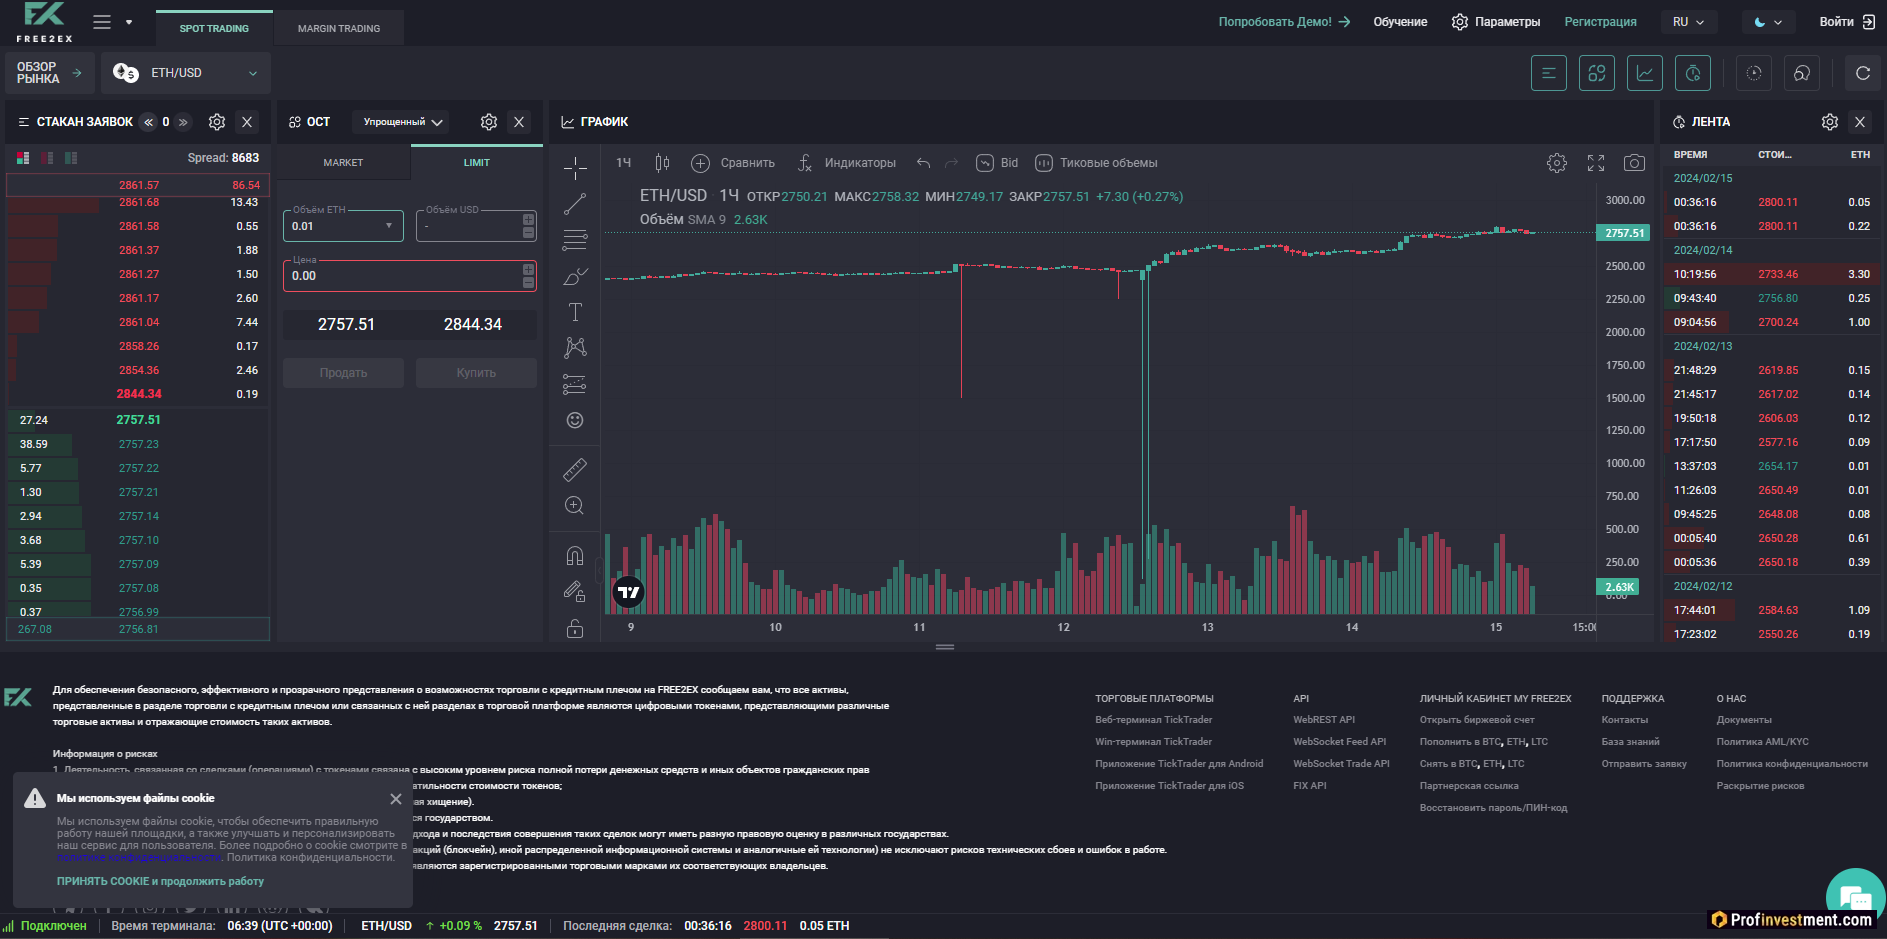Click the Попробовать Демо link
Screen dimensions: 1887x939
(x=1284, y=22)
